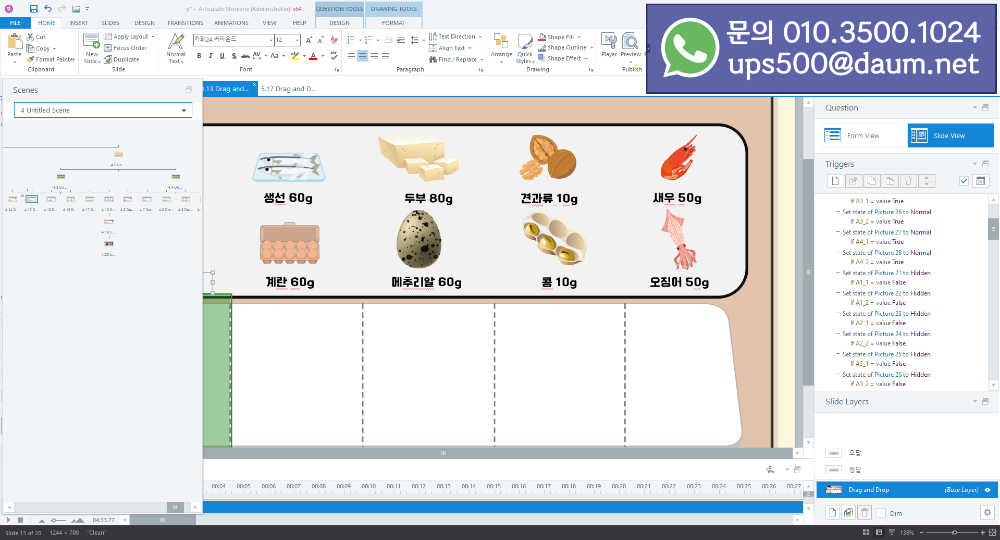Adjust the zoom slider in status bar
This screenshot has height=540, width=1000.
click(954, 532)
